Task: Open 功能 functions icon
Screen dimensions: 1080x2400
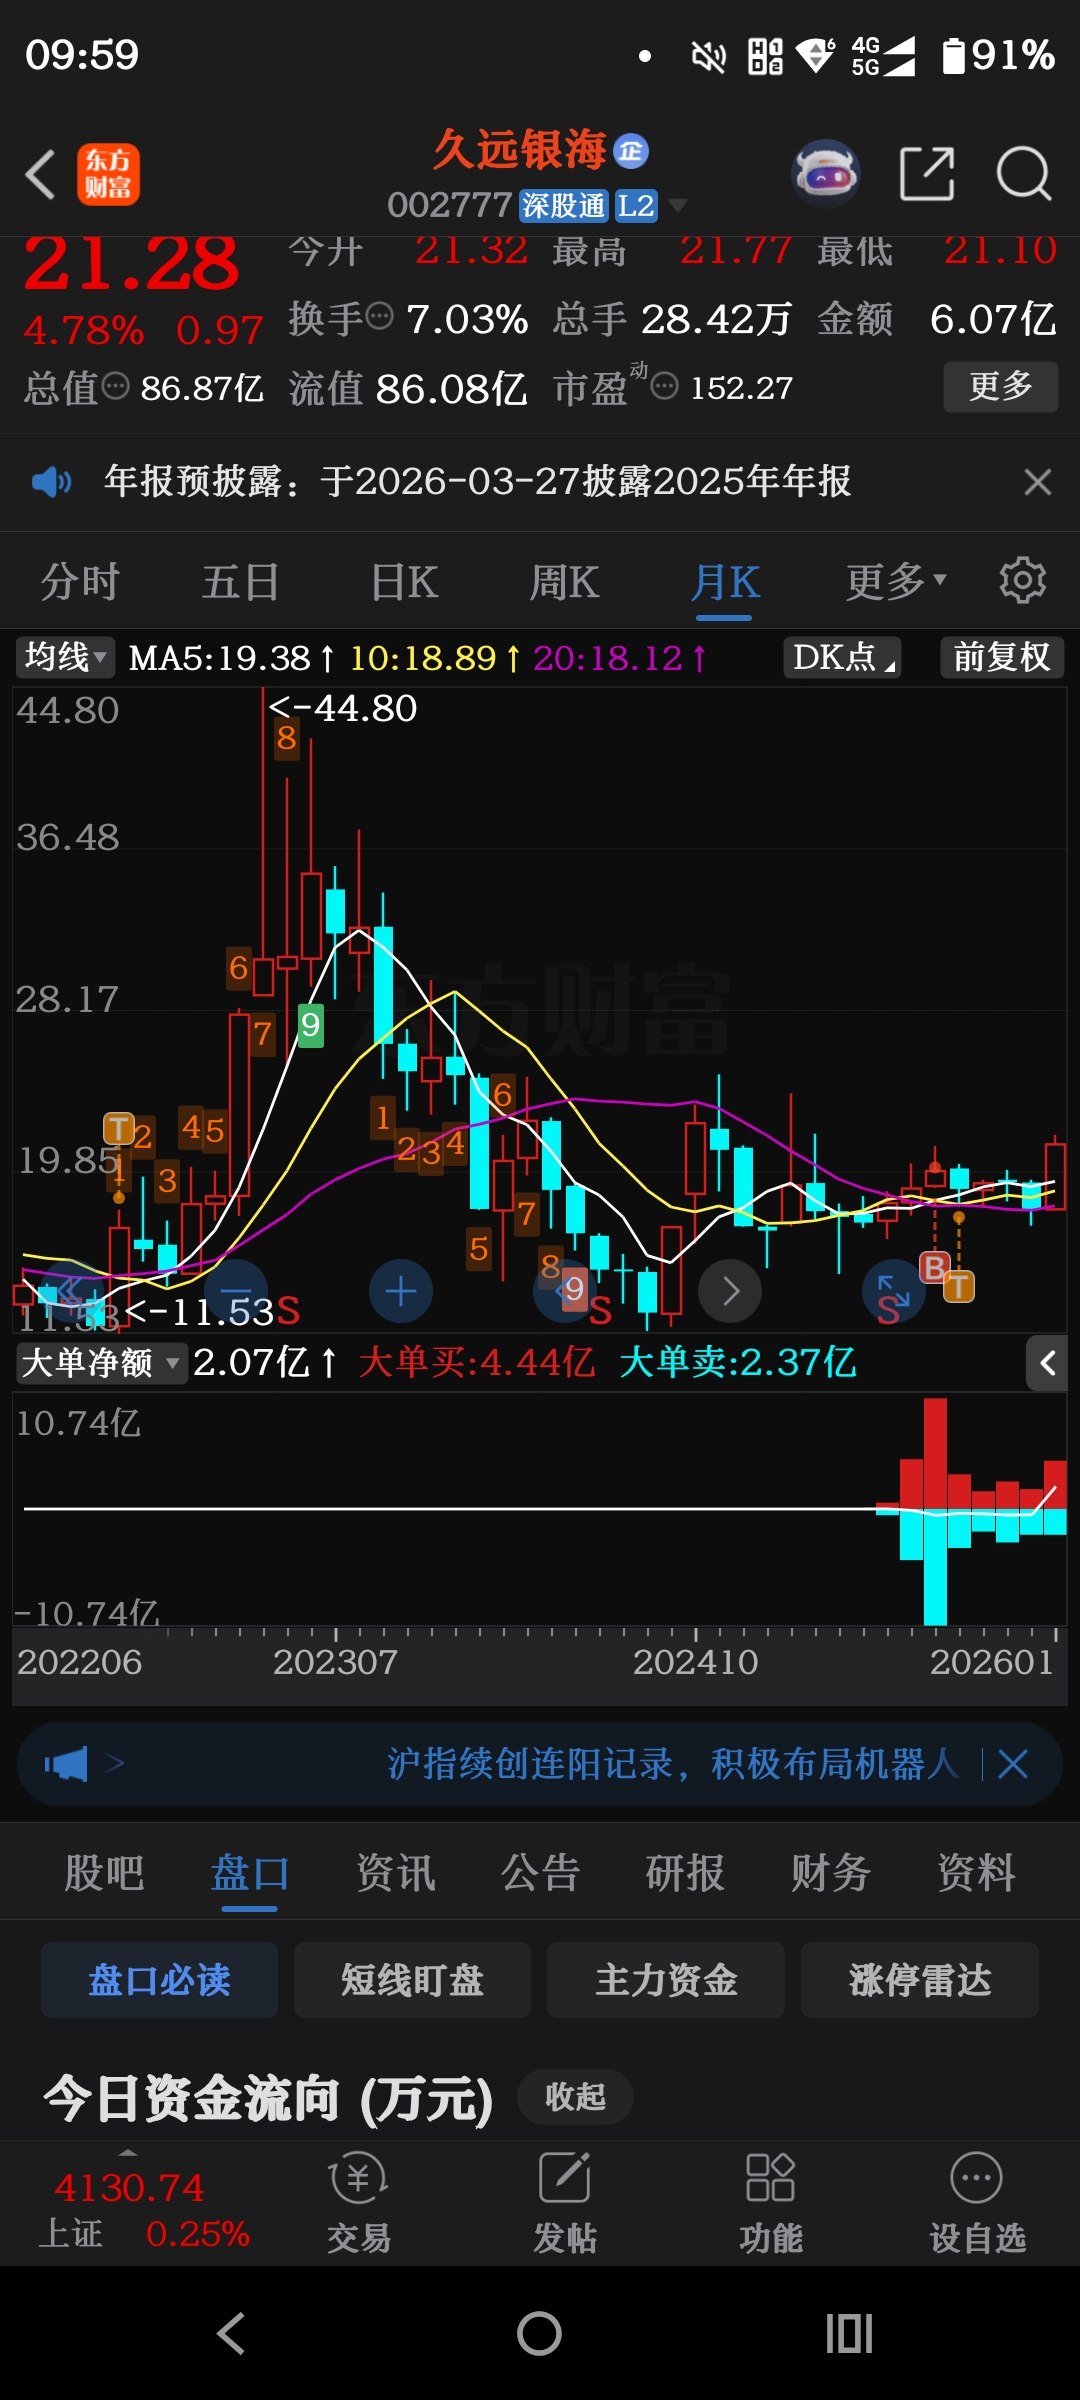Action: pyautogui.click(x=771, y=2203)
